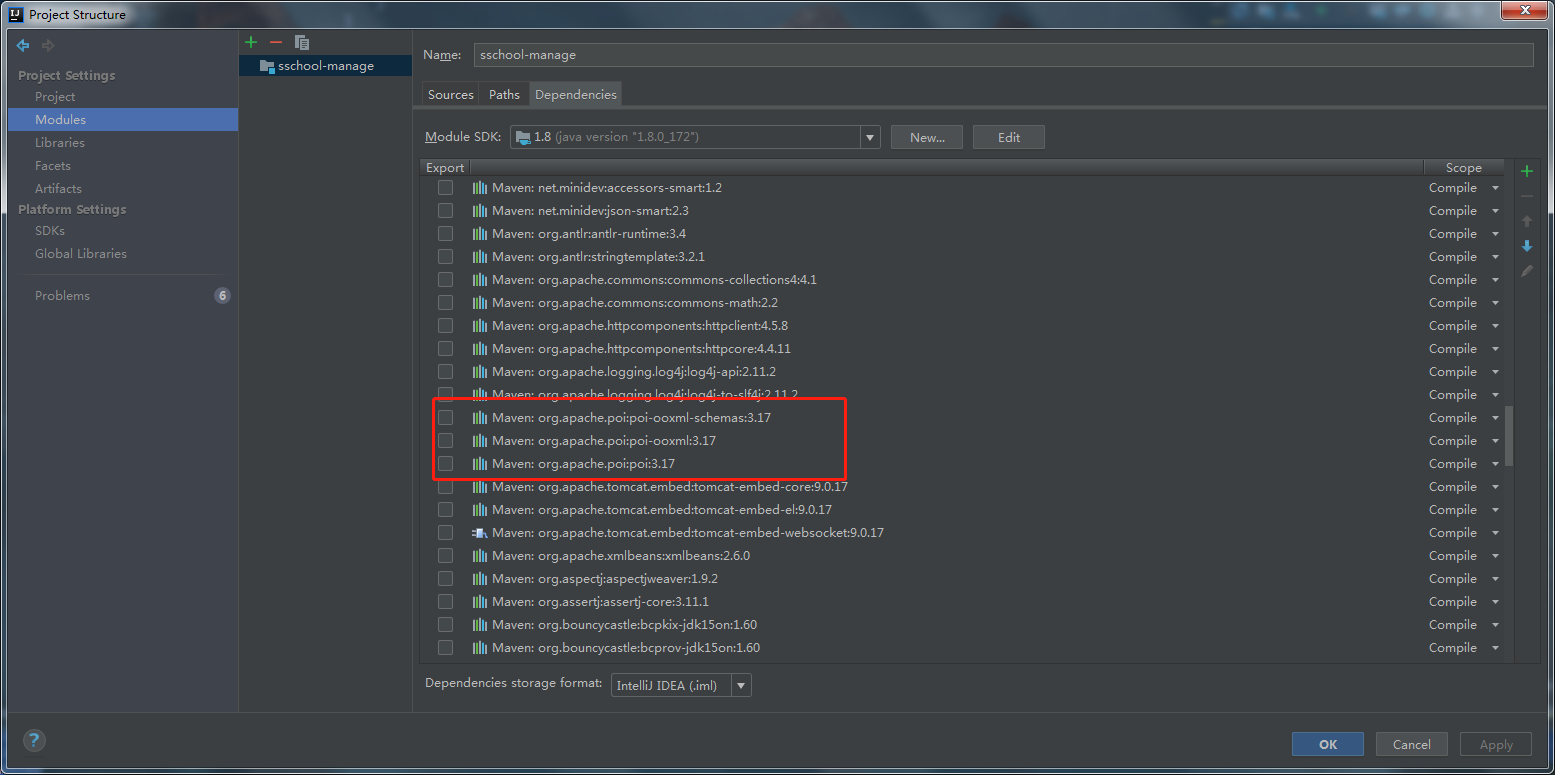This screenshot has height=775, width=1555.
Task: Copy the selected module icon
Action: (x=302, y=42)
